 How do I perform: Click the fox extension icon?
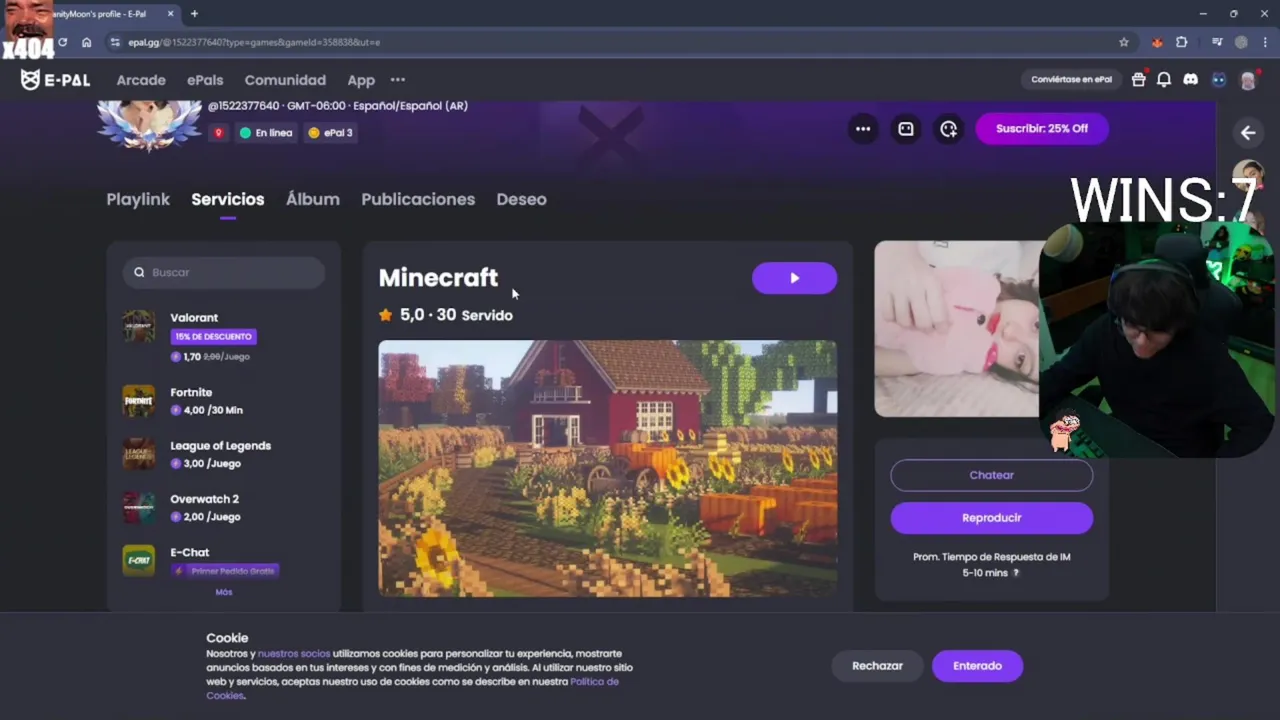coord(1157,42)
